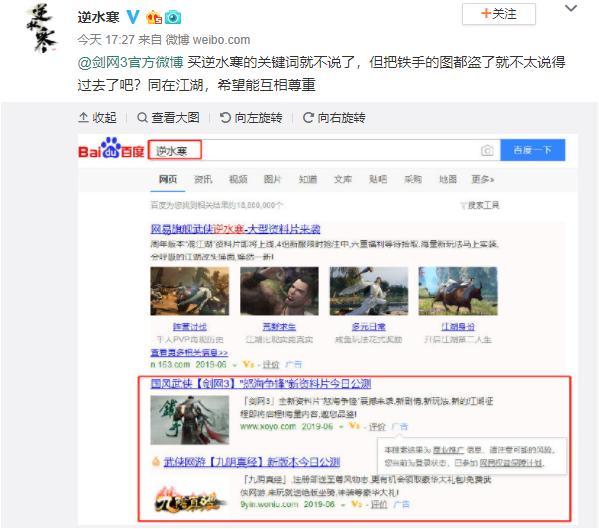This screenshot has height=529, width=599.
Task: Click the n.163.com result URL
Action: [170, 365]
